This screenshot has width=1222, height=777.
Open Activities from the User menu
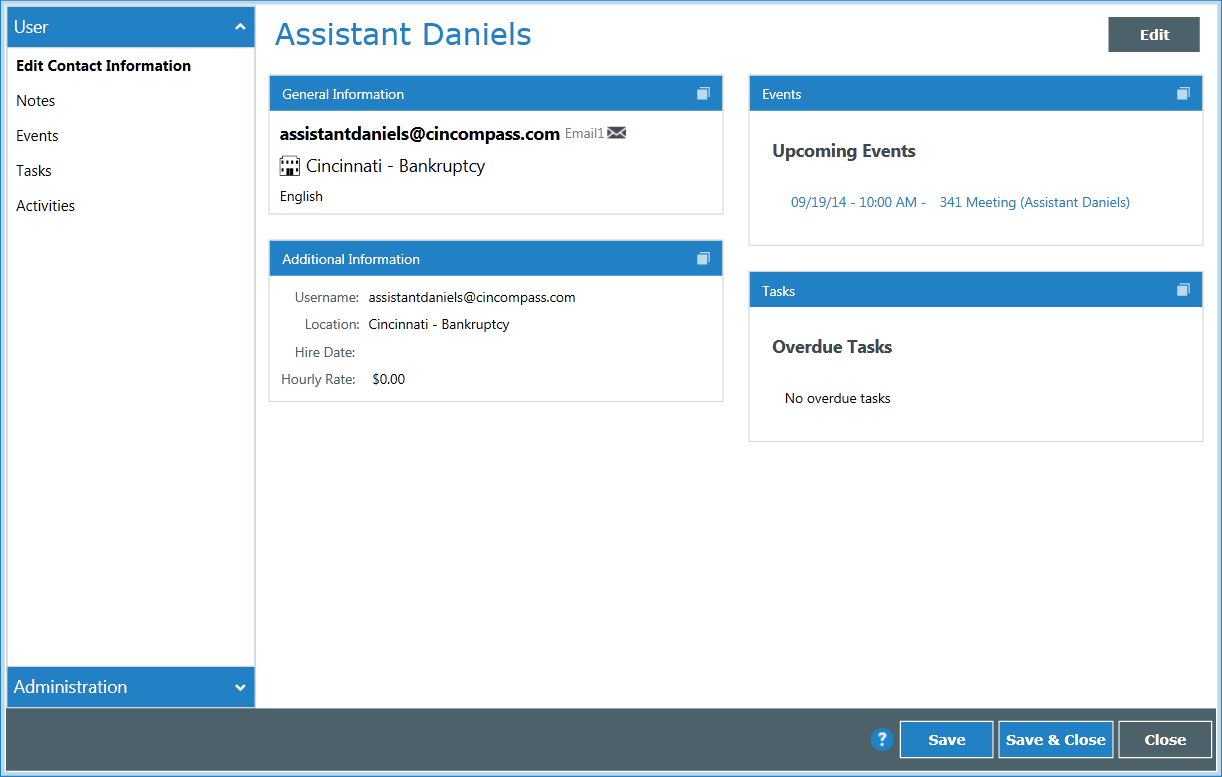pos(45,205)
